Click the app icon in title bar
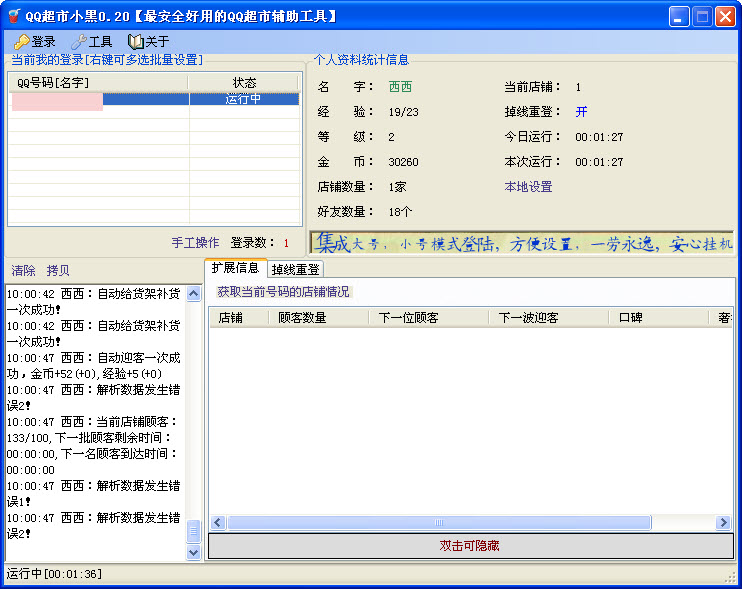 pos(15,16)
